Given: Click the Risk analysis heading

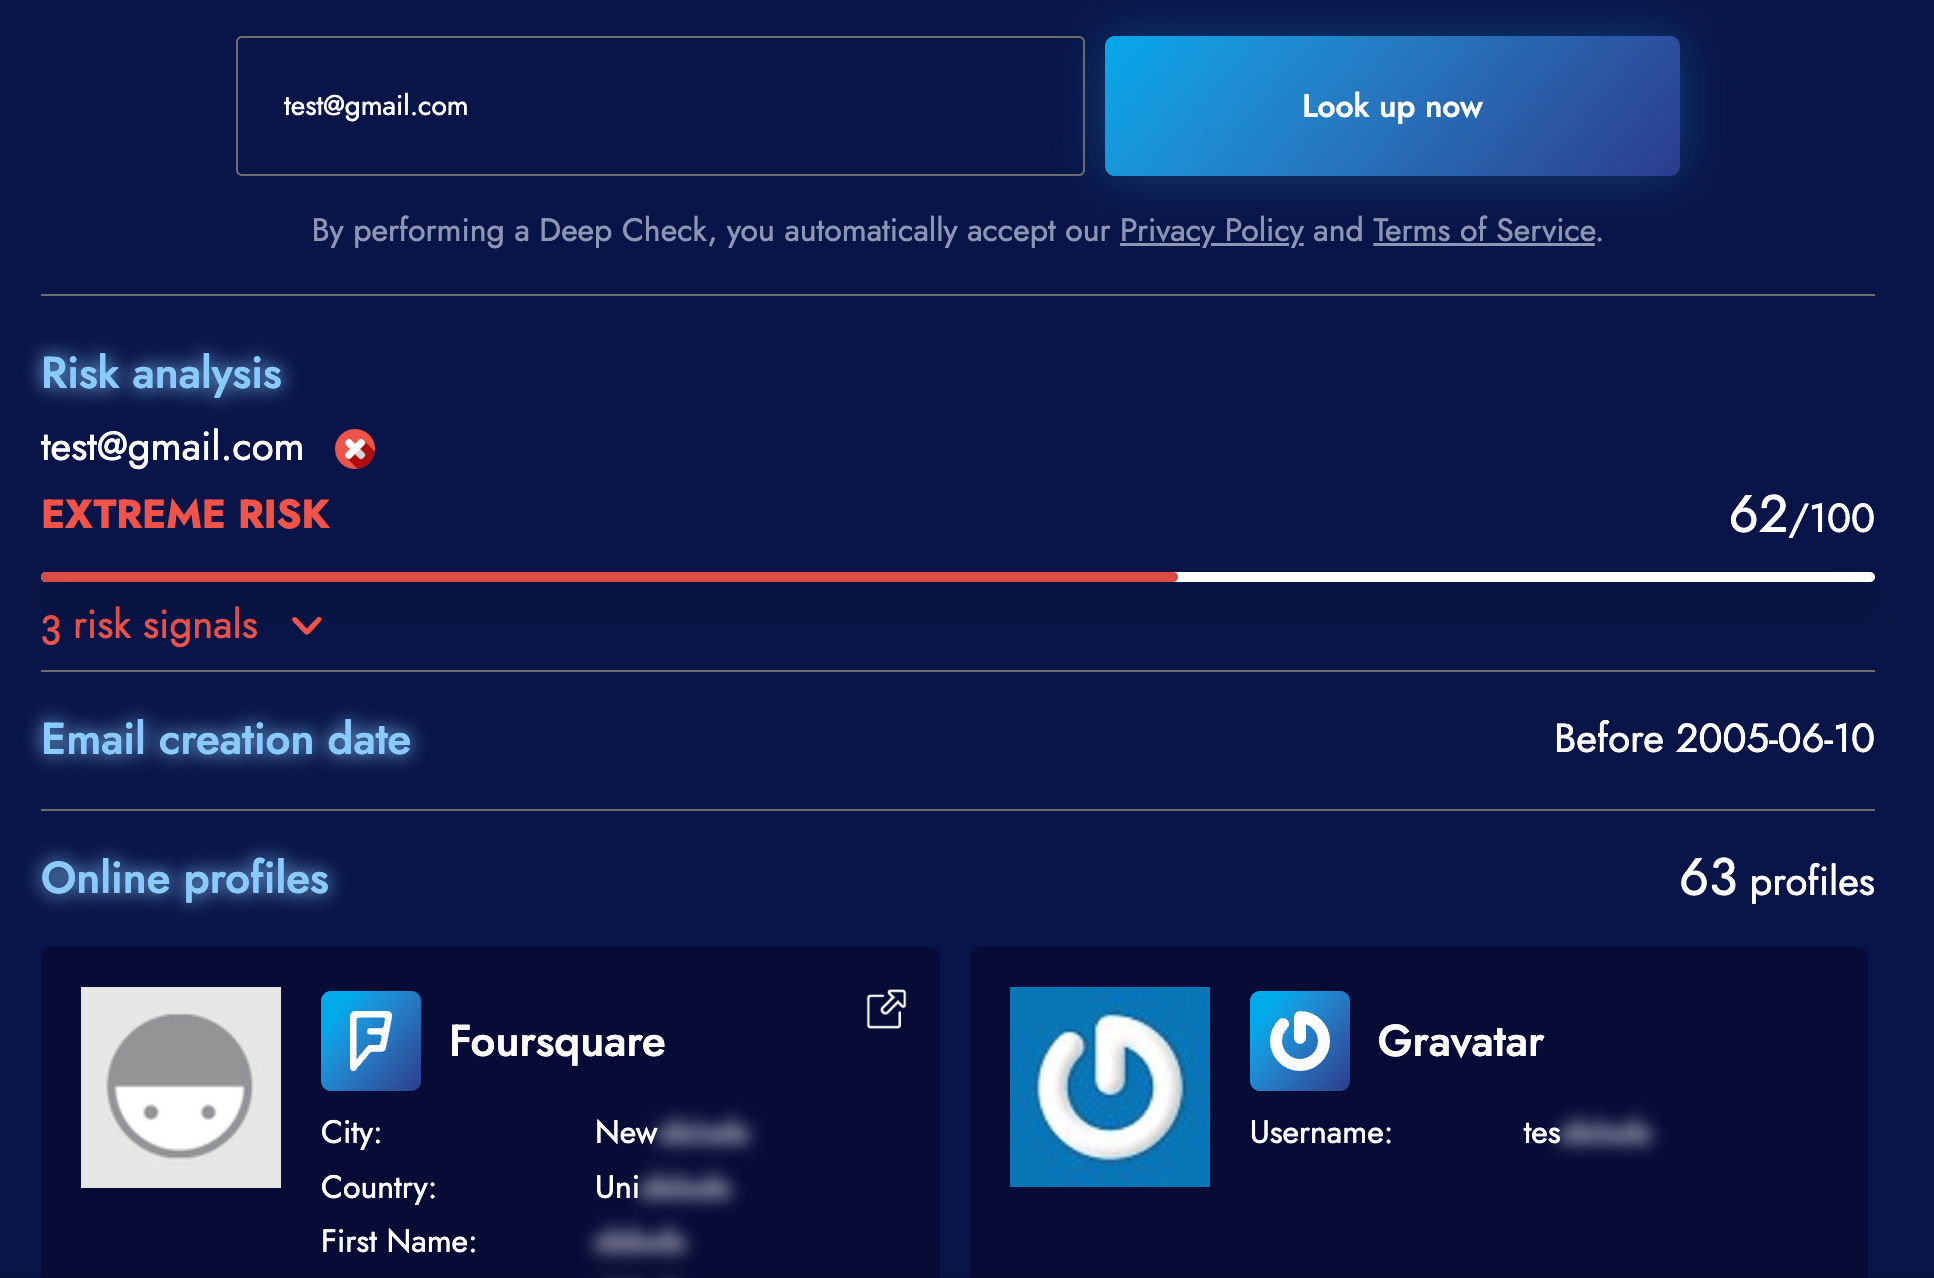Looking at the screenshot, I should (161, 374).
